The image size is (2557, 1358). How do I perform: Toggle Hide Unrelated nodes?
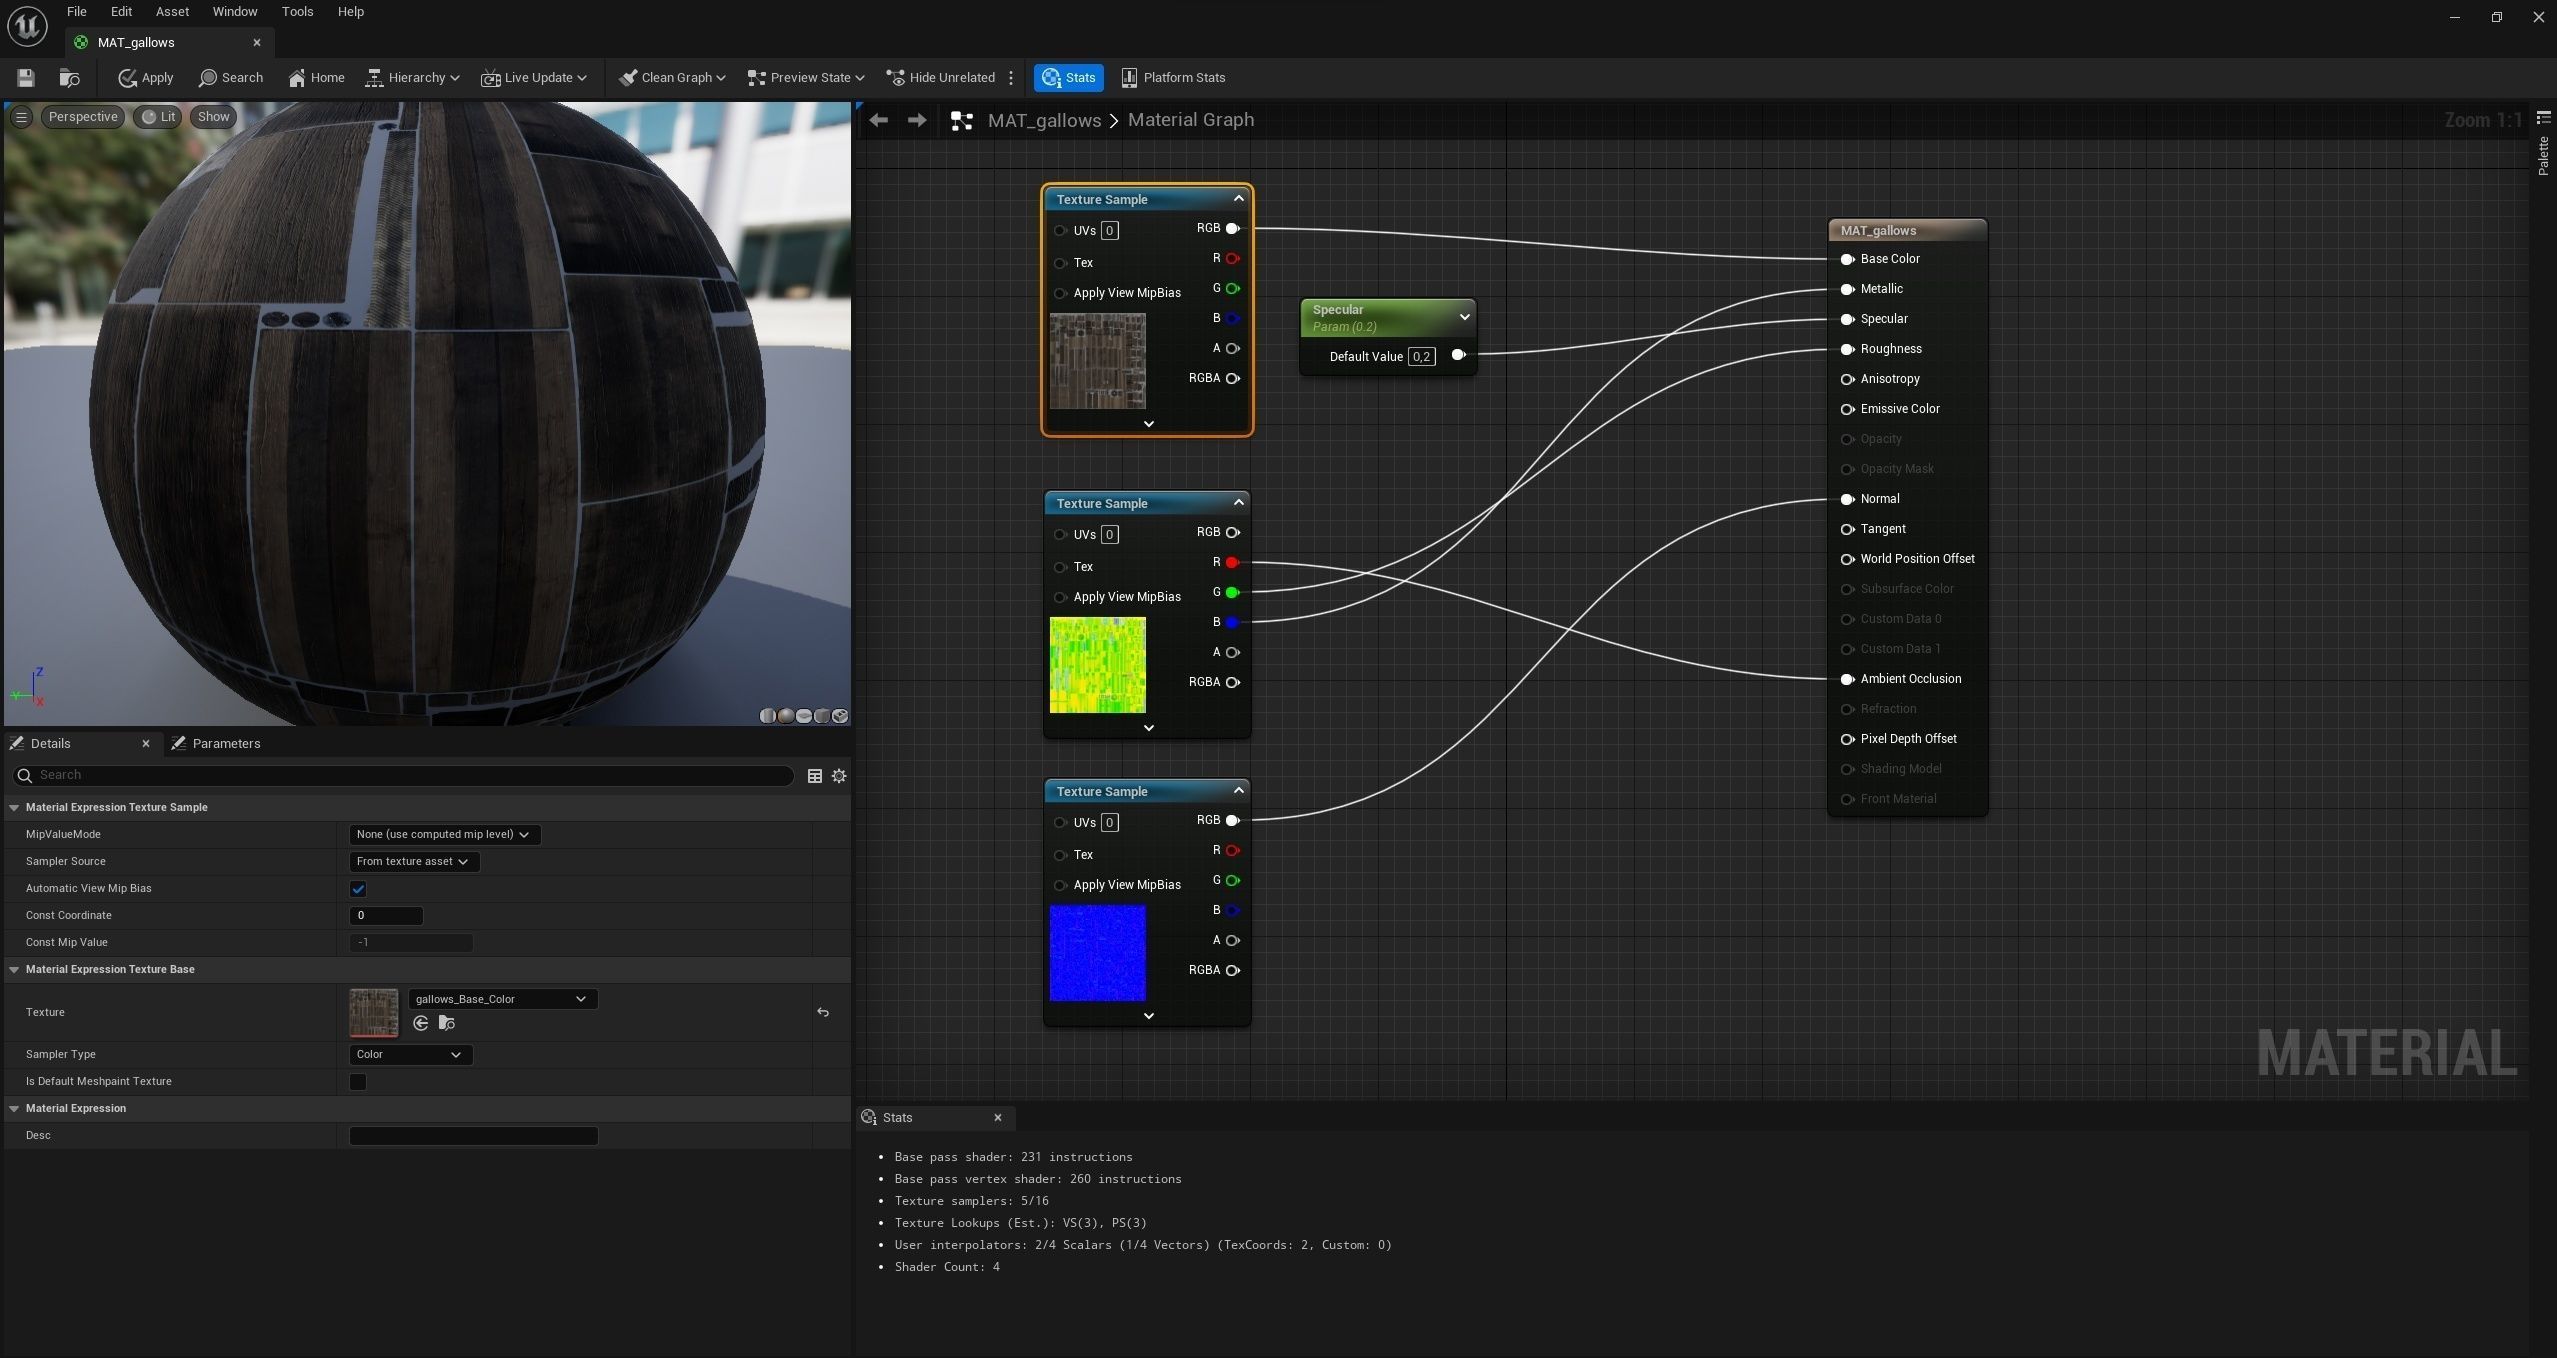coord(940,77)
